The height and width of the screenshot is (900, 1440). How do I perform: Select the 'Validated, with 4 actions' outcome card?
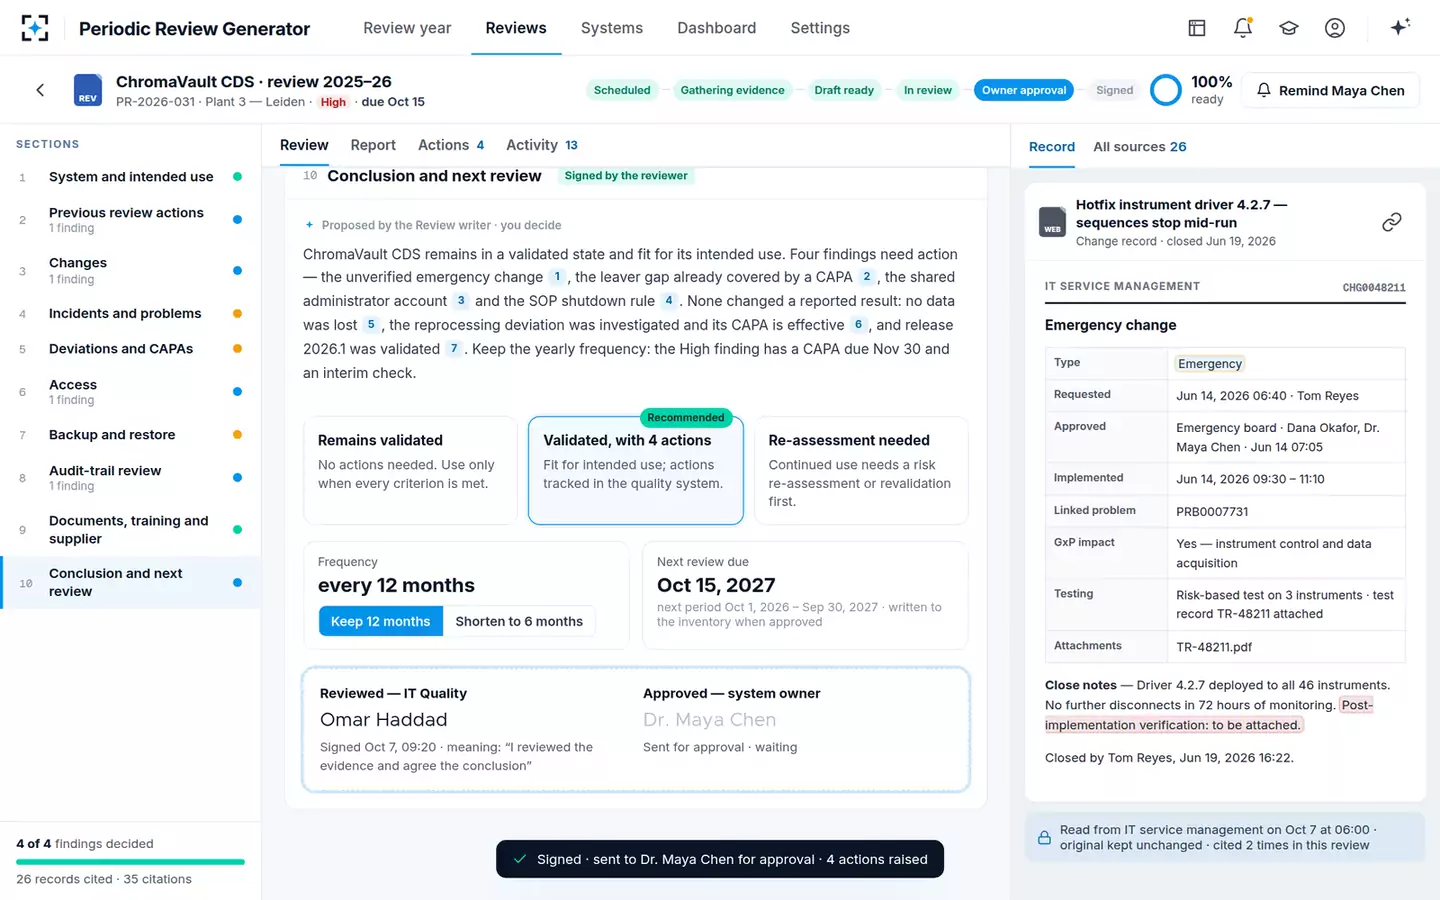(636, 470)
